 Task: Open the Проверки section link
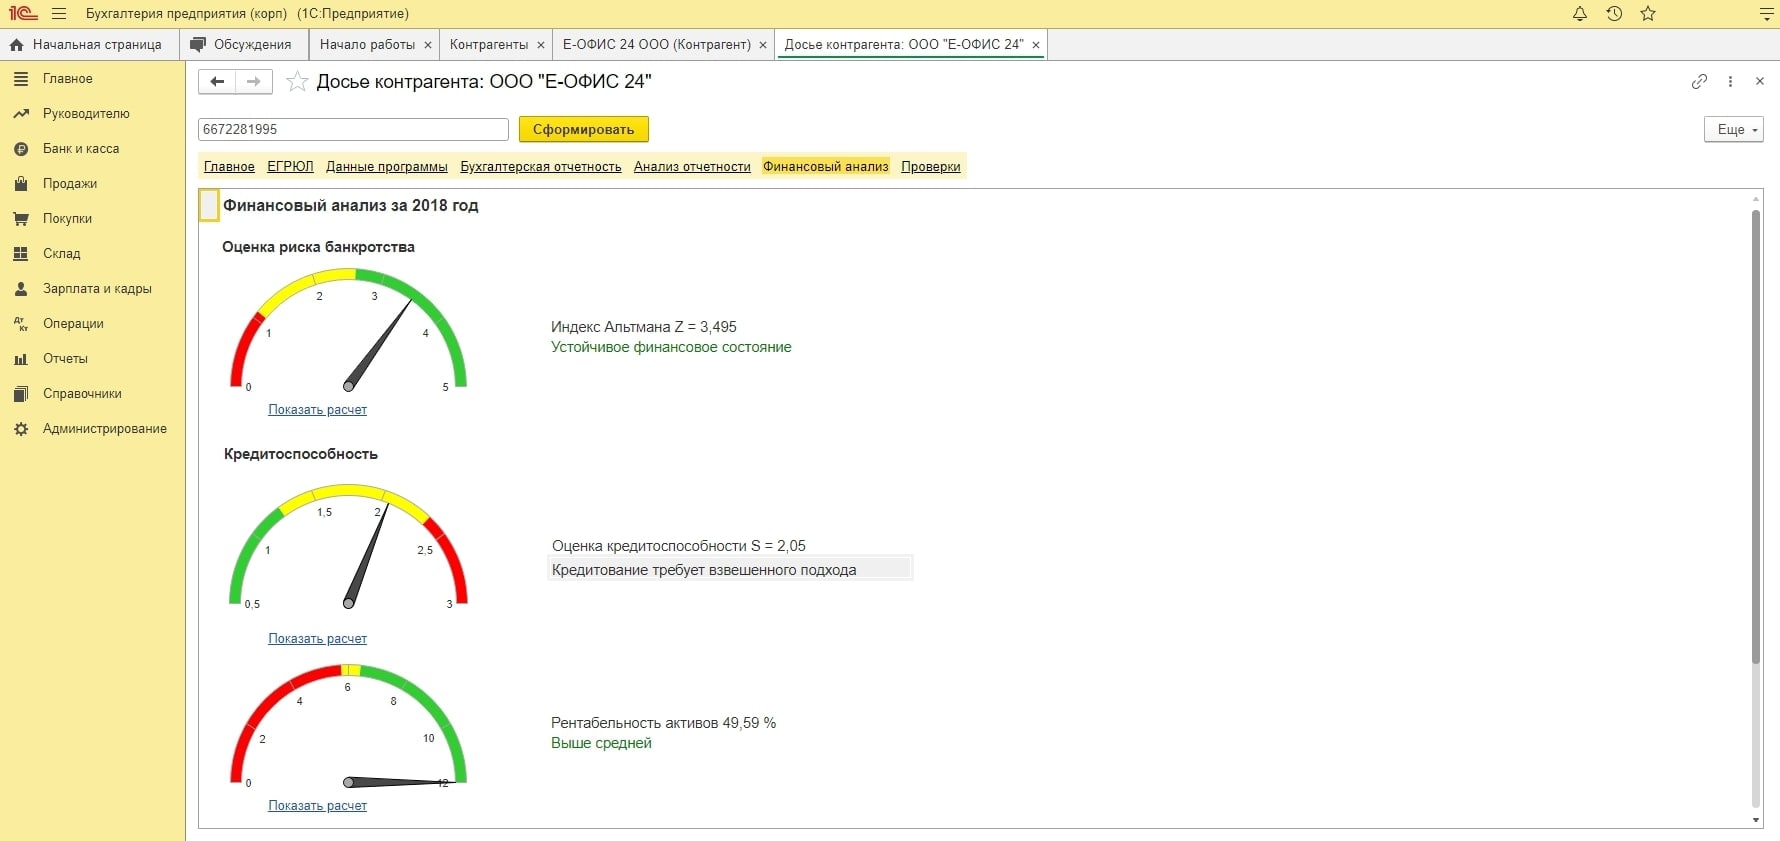pos(930,167)
